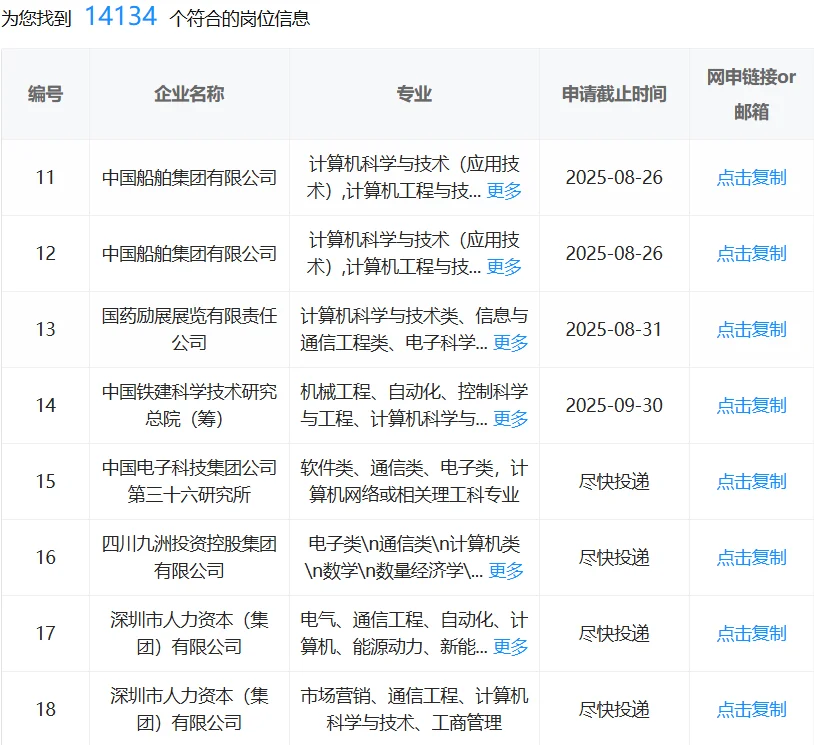Expand 更多 for 四川九洲投资控股集团 majors

pyautogui.click(x=506, y=571)
